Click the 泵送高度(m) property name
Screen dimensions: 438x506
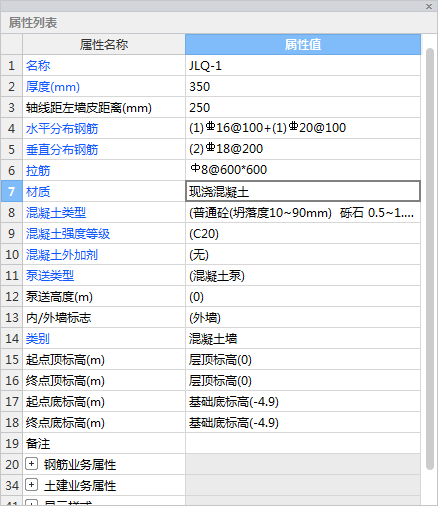coord(59,297)
